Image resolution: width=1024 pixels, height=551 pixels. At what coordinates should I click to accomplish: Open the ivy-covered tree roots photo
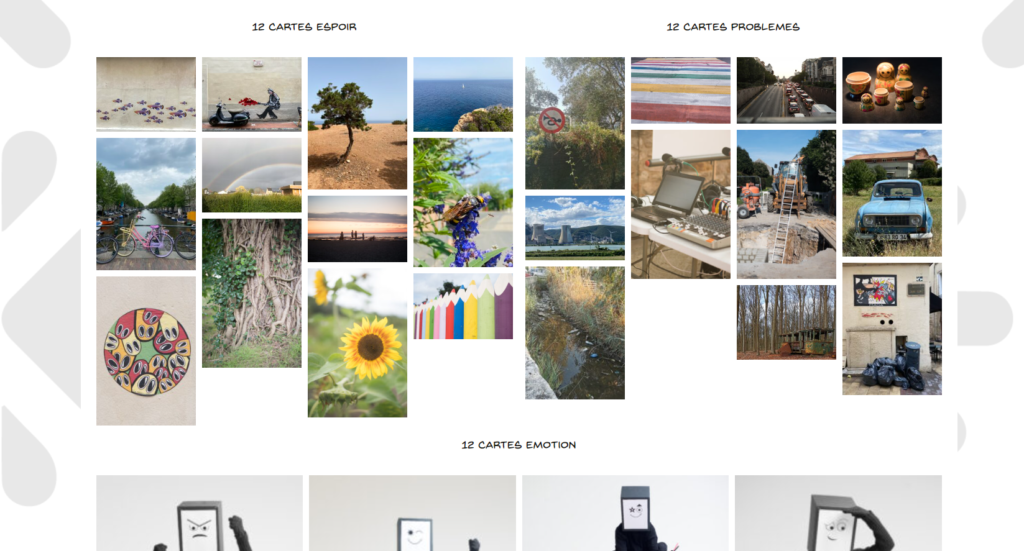coord(251,293)
